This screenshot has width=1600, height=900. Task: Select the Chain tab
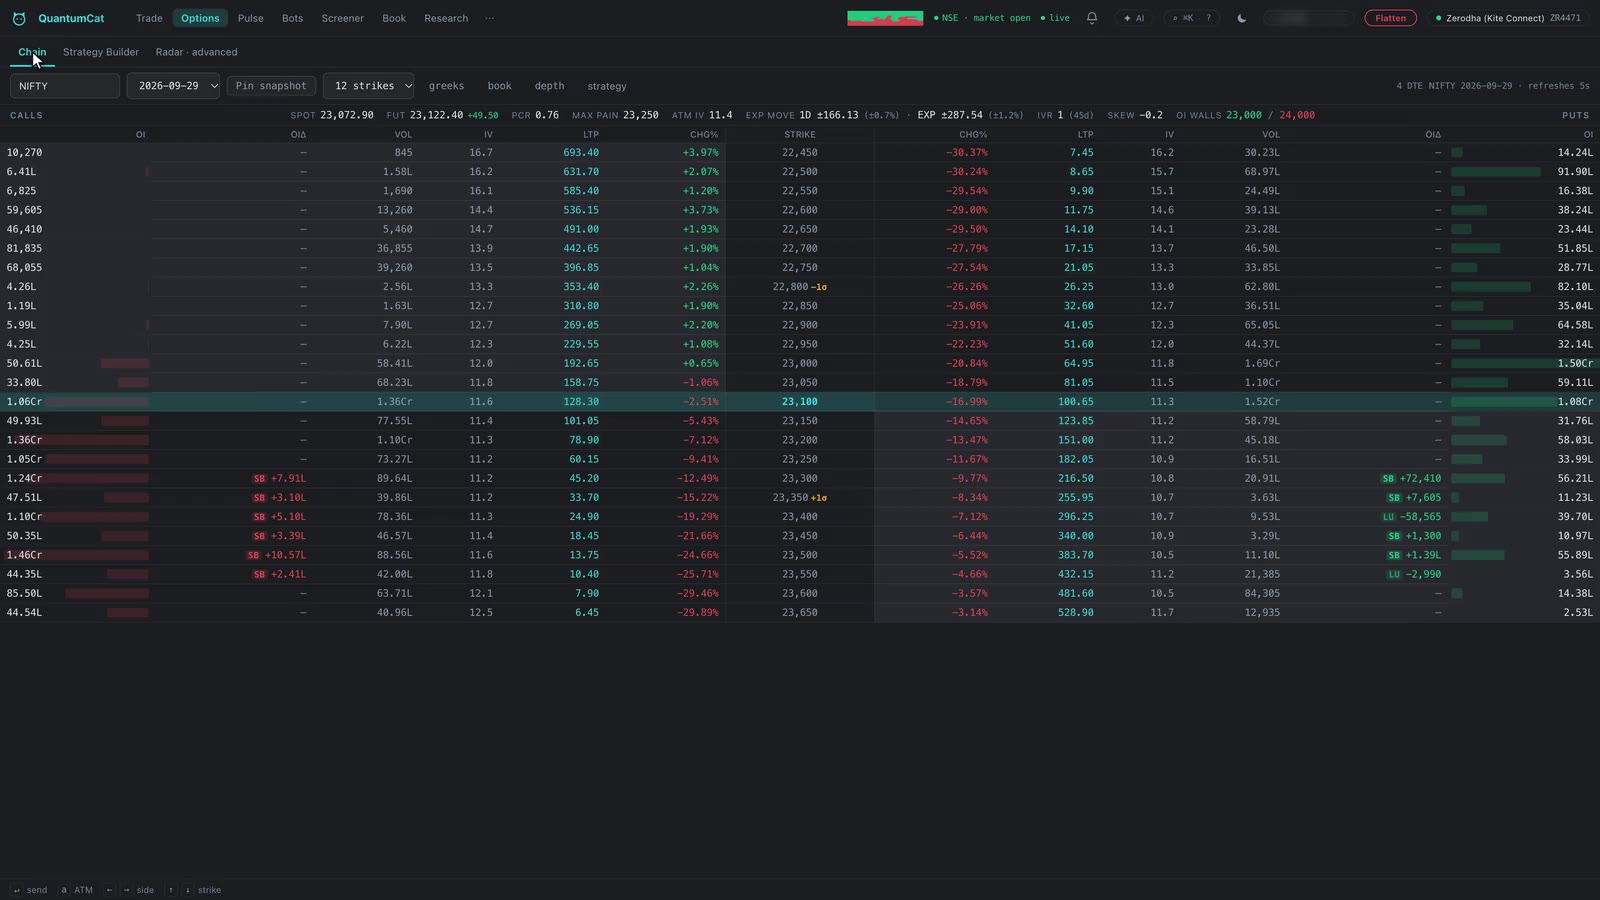tap(32, 52)
